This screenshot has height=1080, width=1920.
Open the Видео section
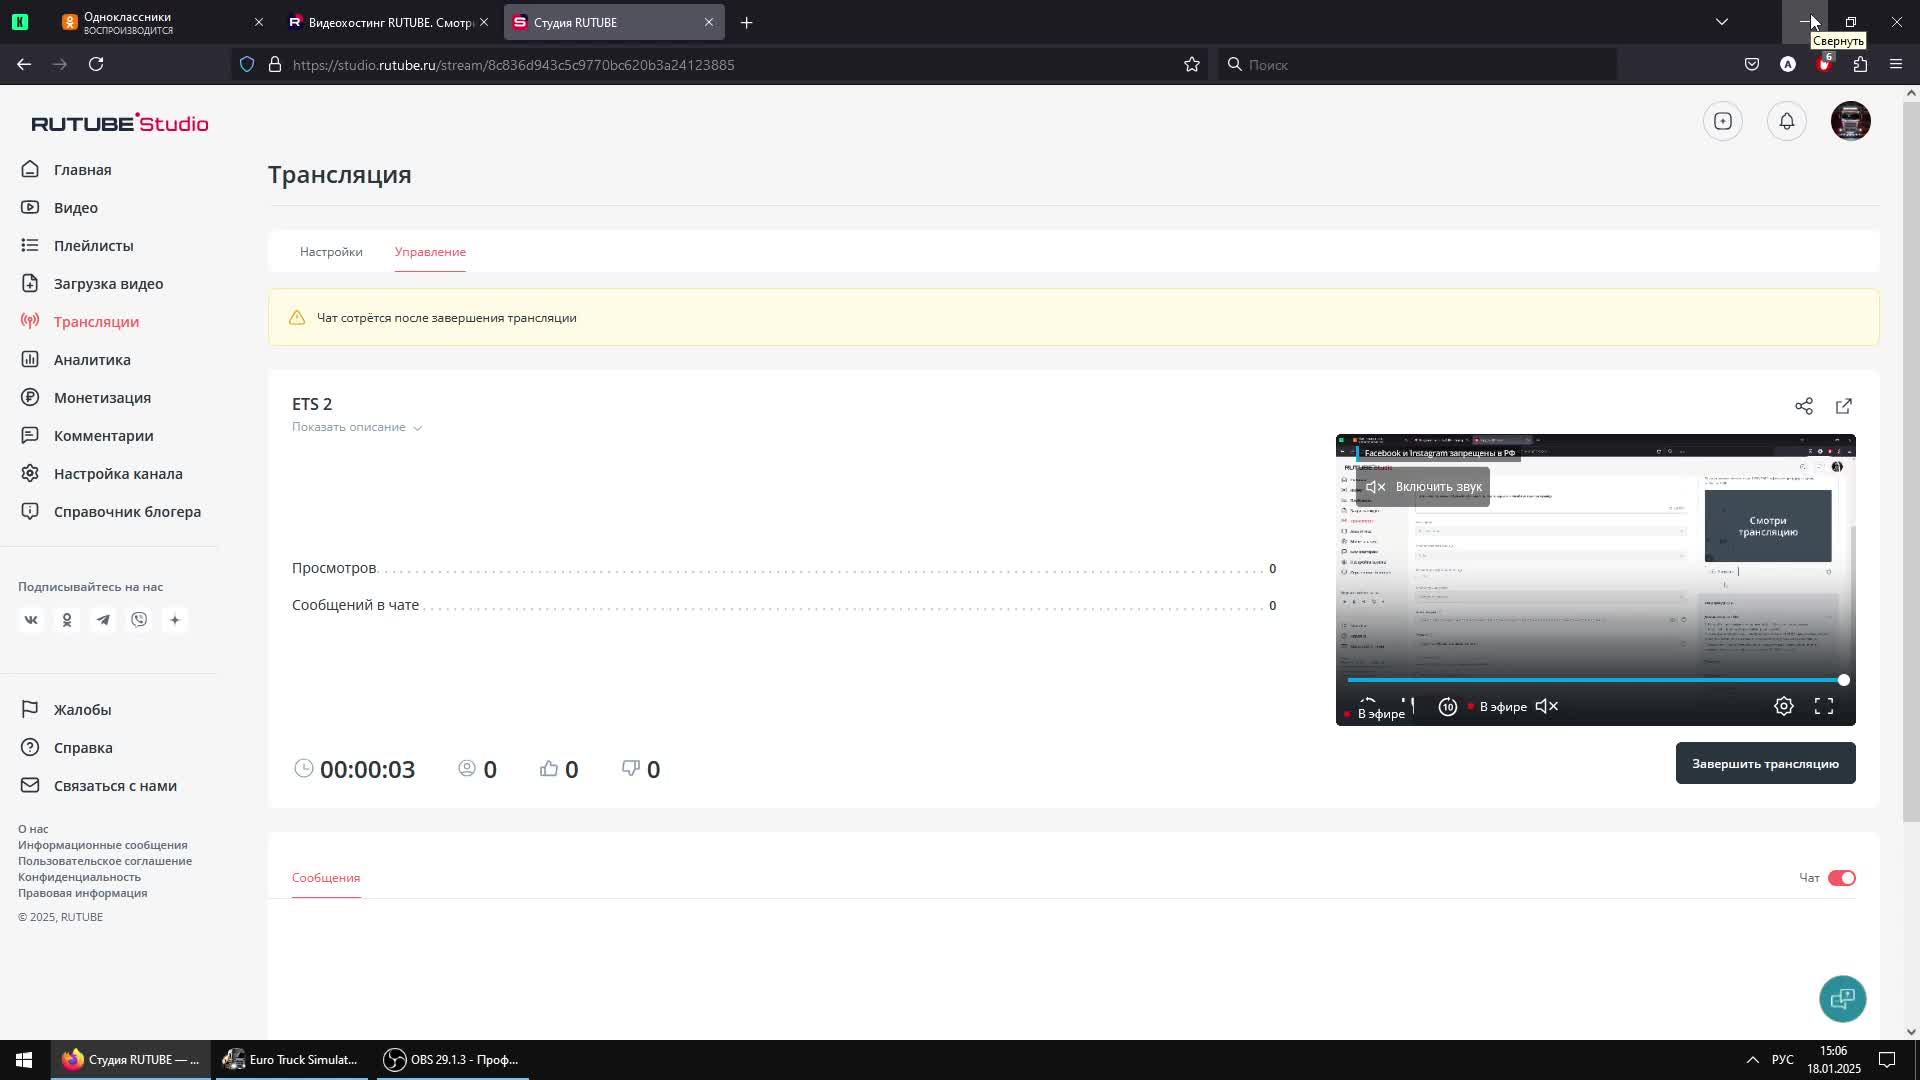click(75, 208)
